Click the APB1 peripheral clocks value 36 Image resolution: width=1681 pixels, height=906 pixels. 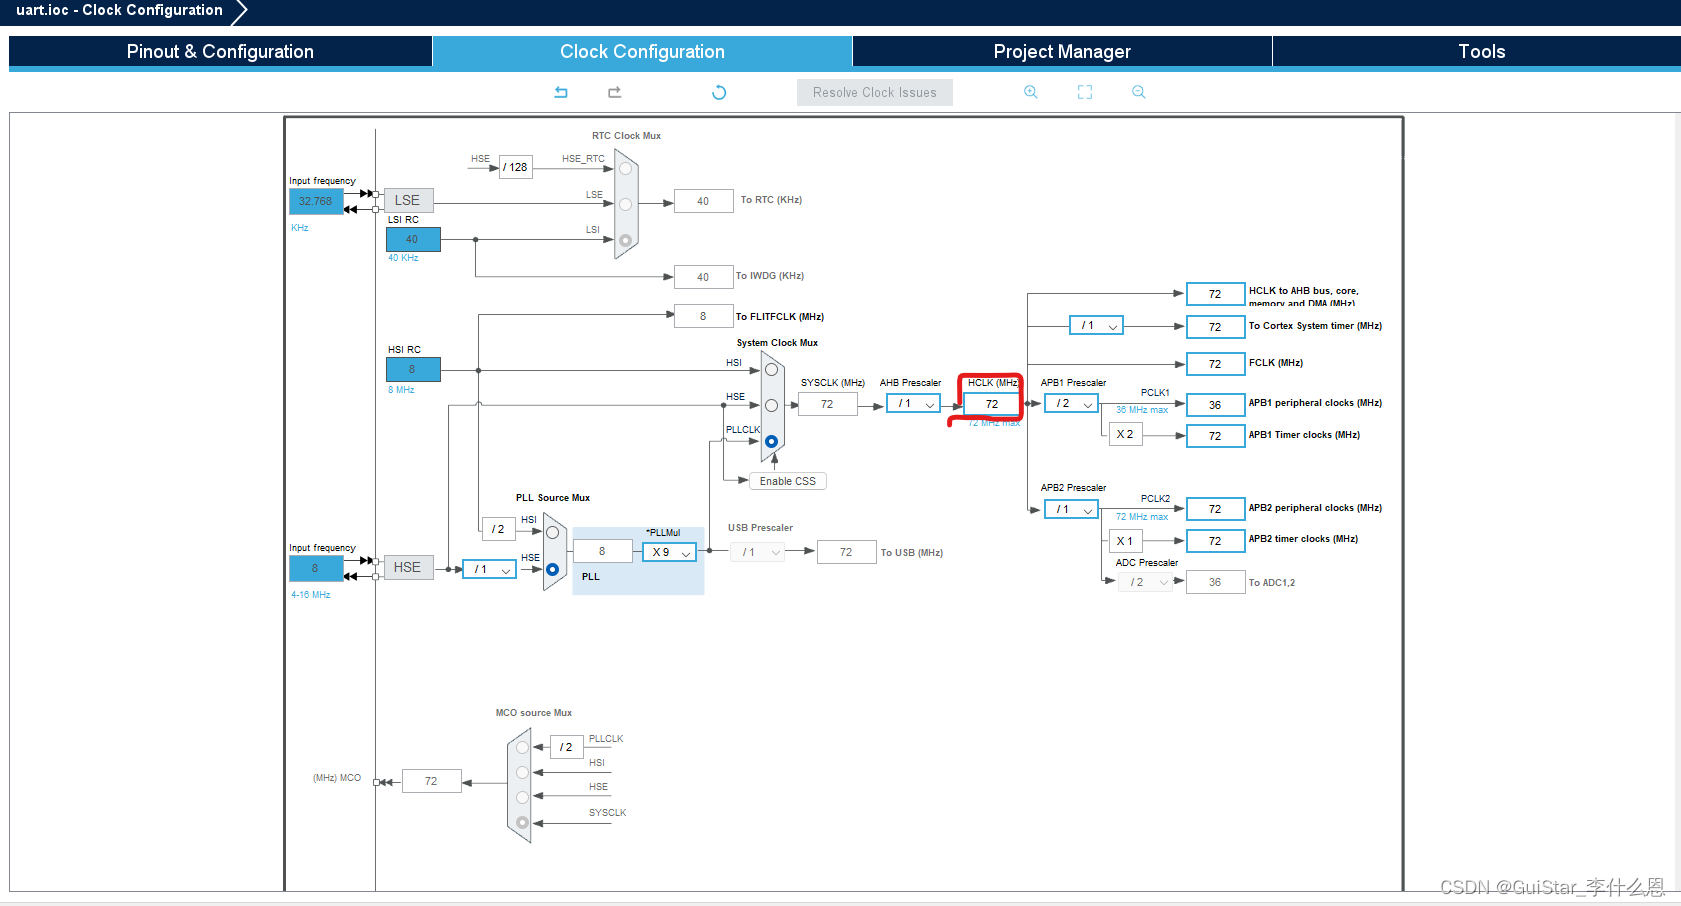pos(1215,405)
